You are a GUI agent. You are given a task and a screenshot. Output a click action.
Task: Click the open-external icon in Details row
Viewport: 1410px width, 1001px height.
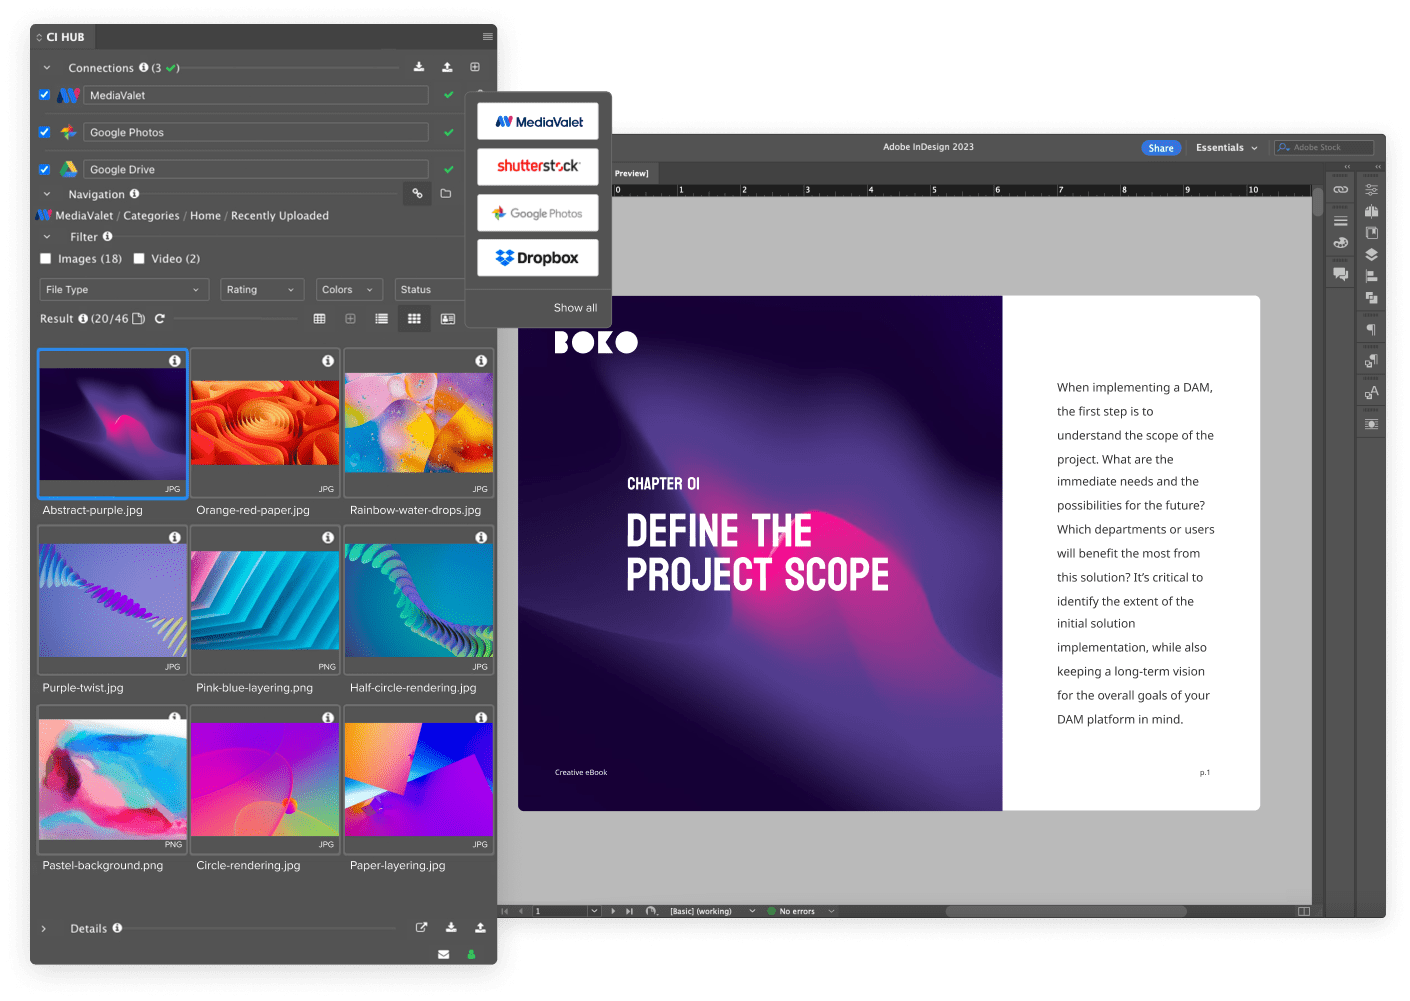[421, 927]
